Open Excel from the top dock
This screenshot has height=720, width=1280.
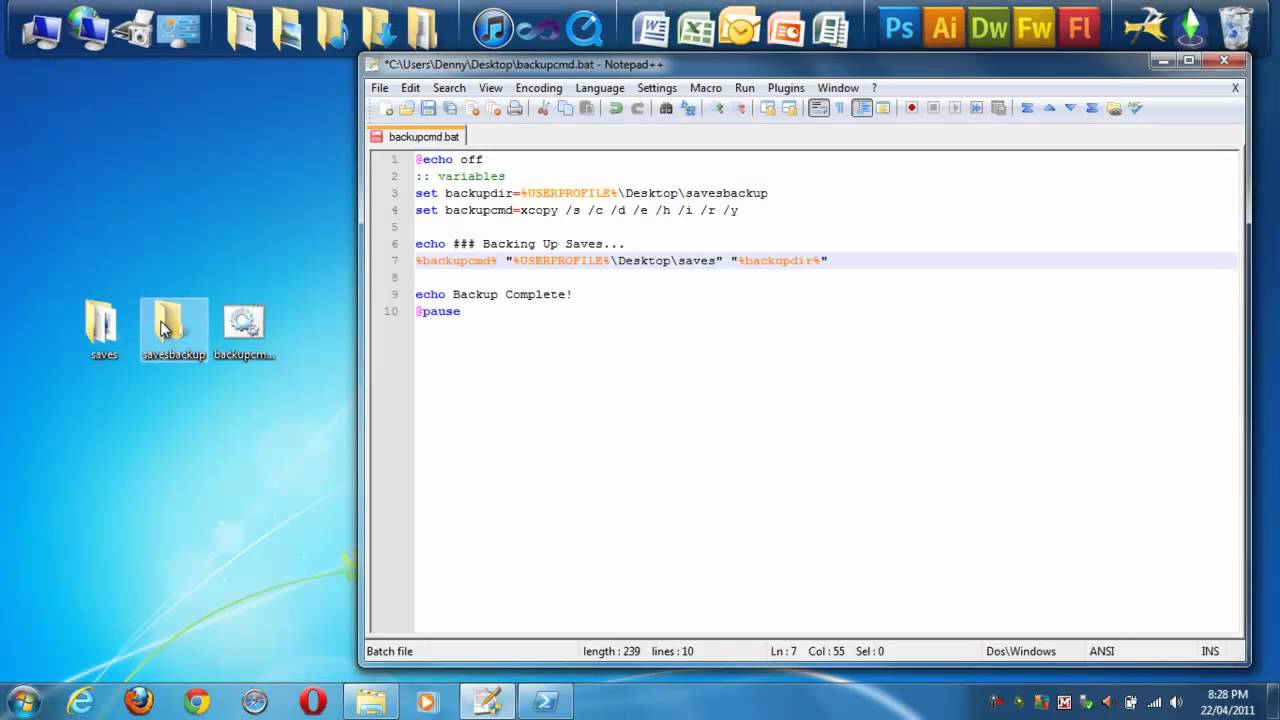[695, 27]
